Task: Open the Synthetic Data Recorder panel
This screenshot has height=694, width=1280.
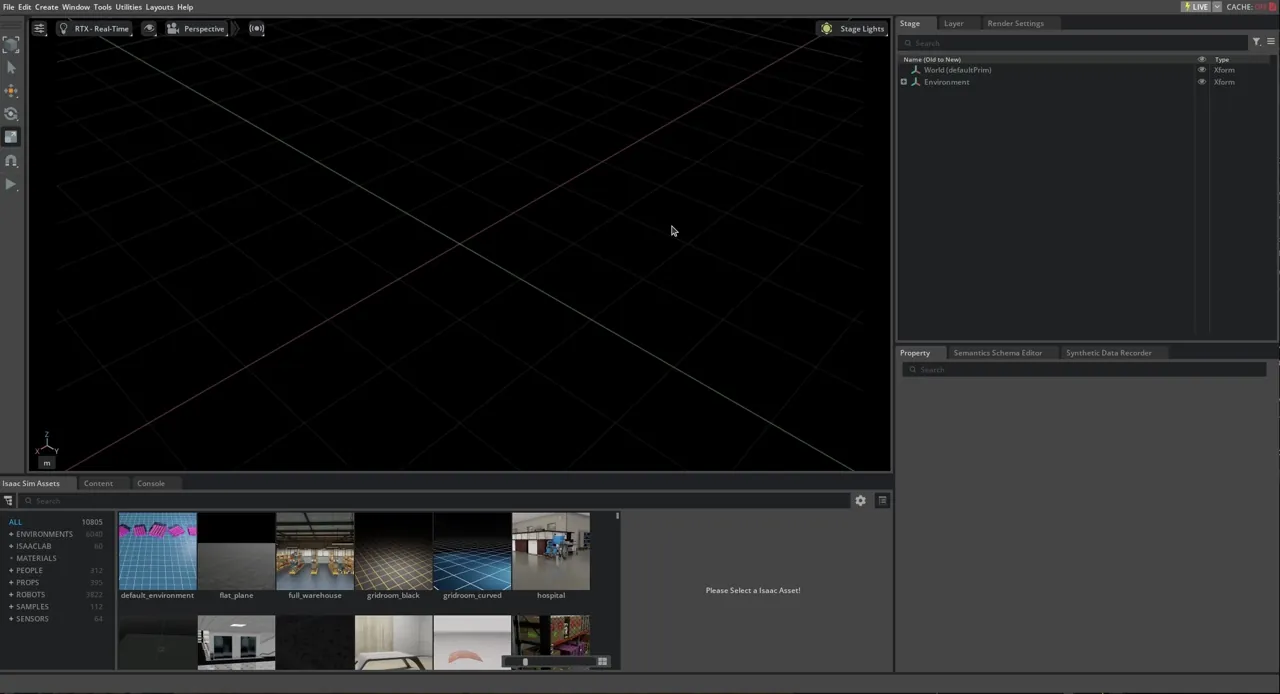Action: tap(1108, 352)
